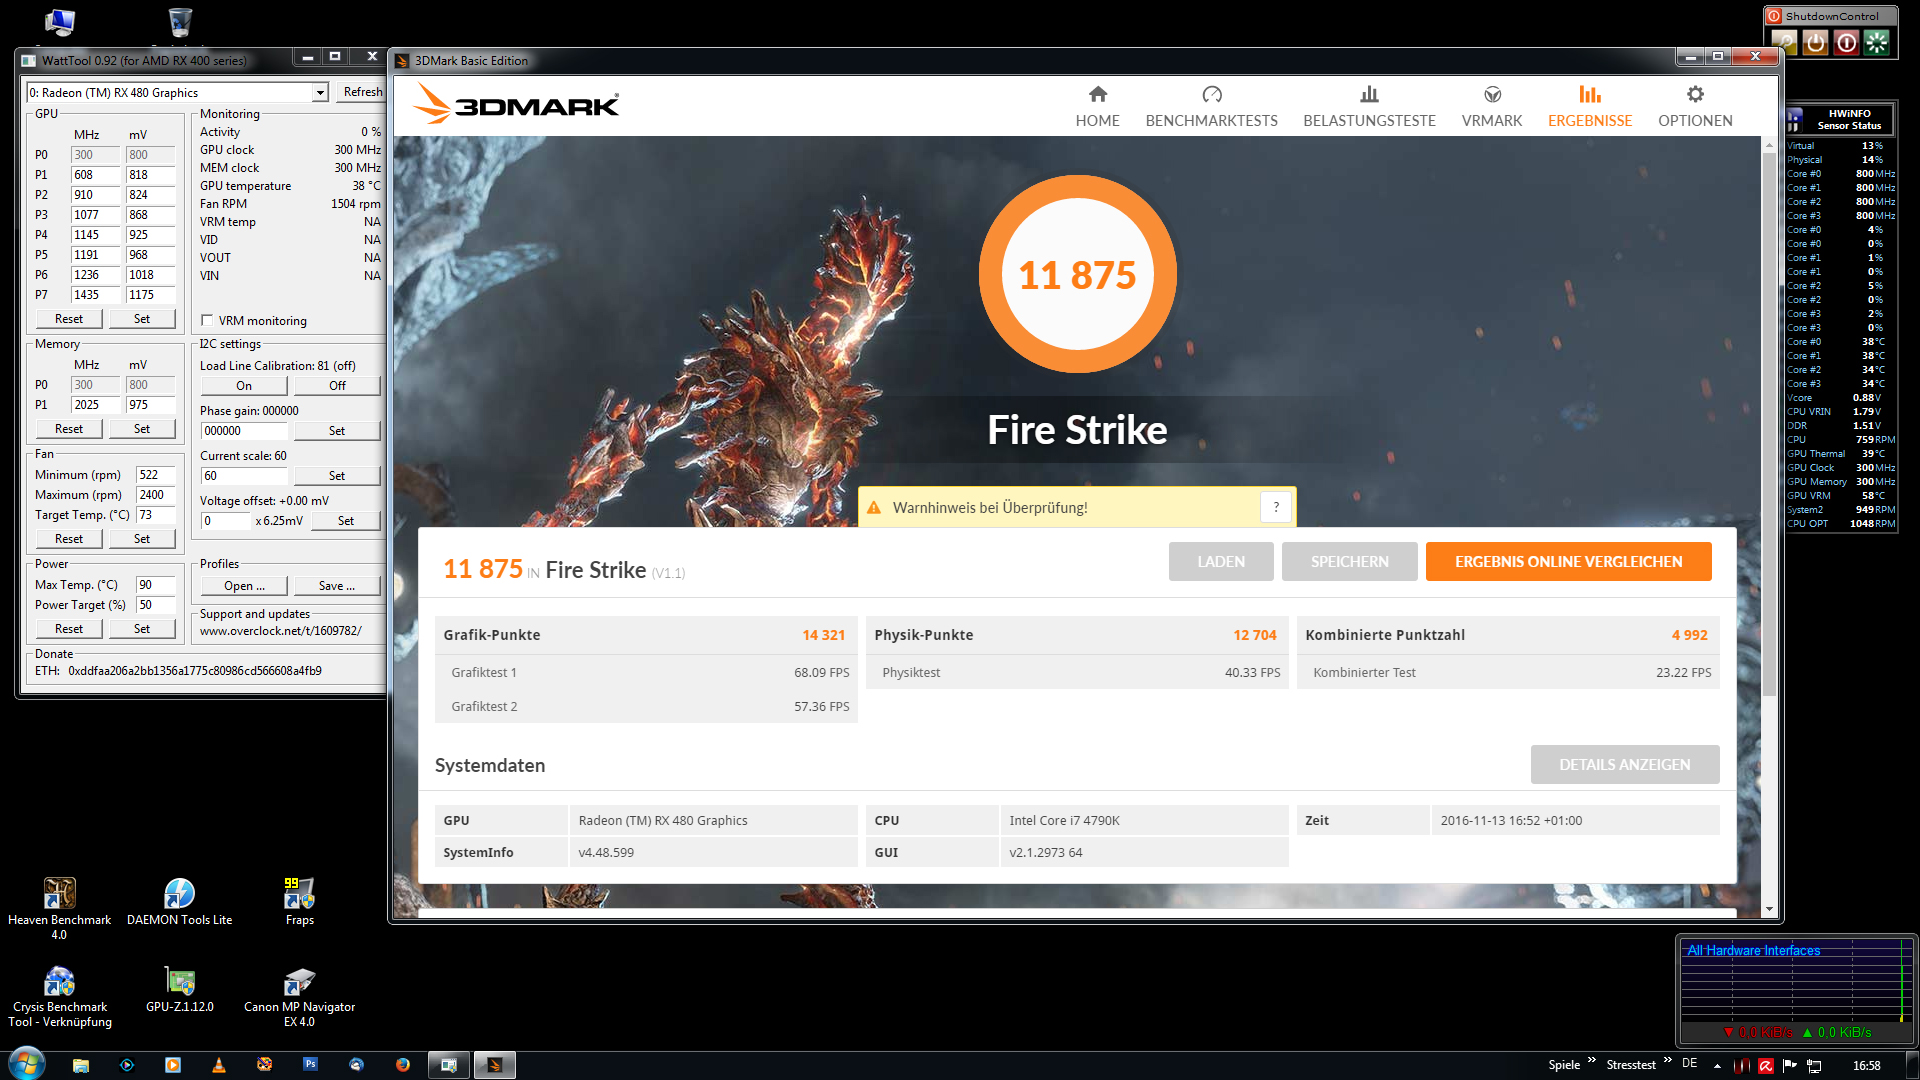Turn Load Line Calibration Off
Image resolution: width=1920 pixels, height=1080 pixels.
pos(337,386)
